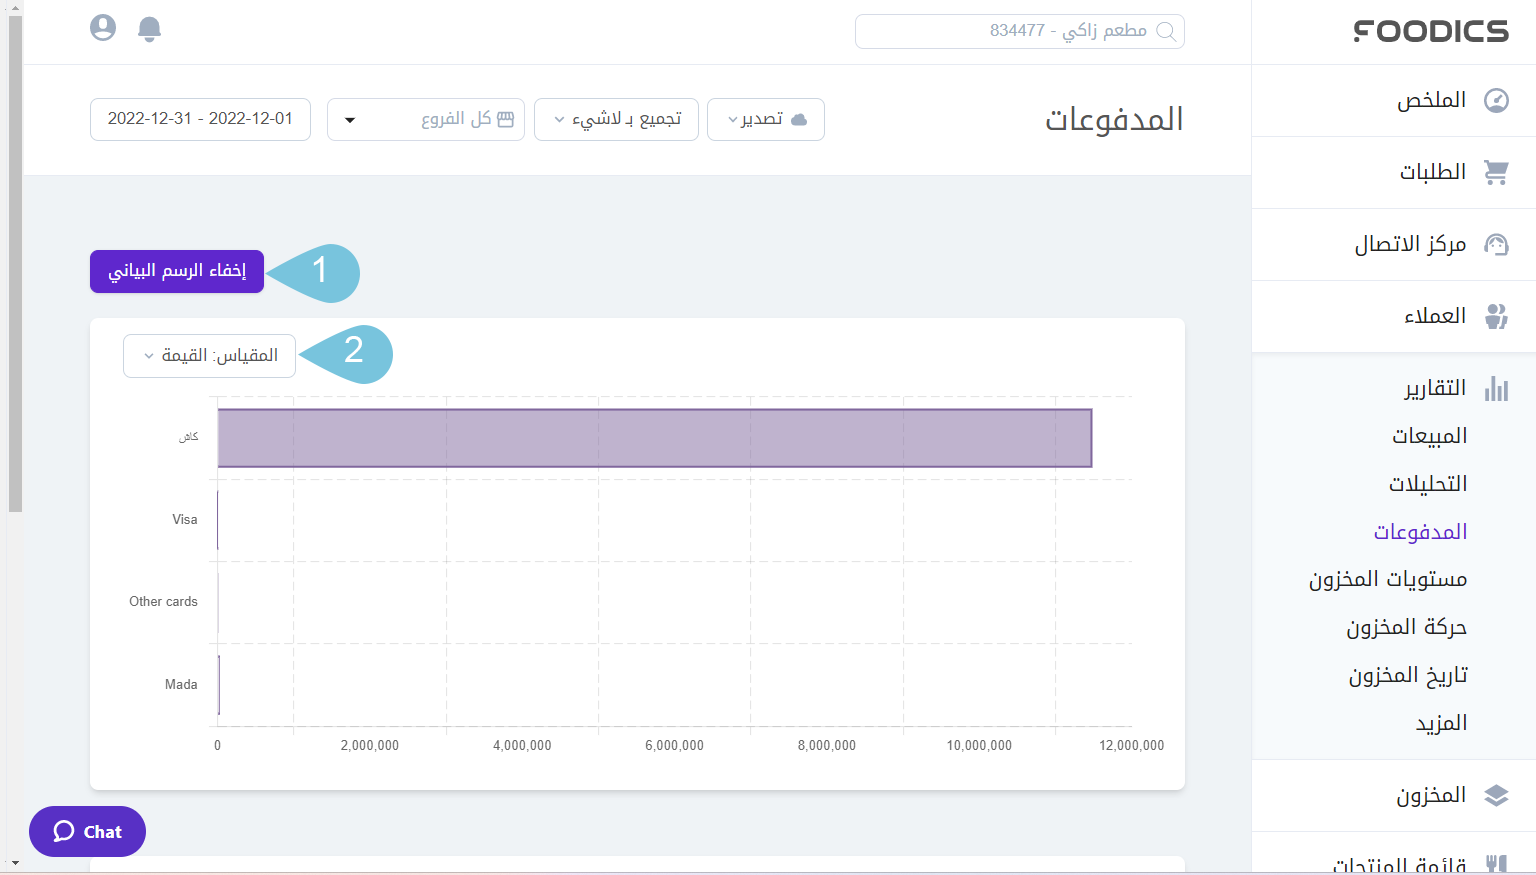
Task: Open the الملخص dashboard icon in sidebar
Action: (x=1497, y=100)
